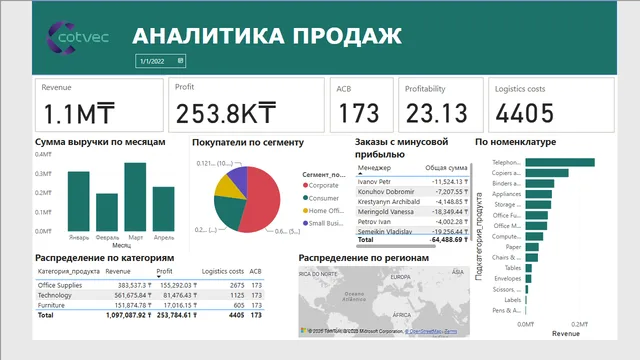Viewport: 640px width, 360px height.
Task: Select the Paper bar
Action: tap(532, 247)
